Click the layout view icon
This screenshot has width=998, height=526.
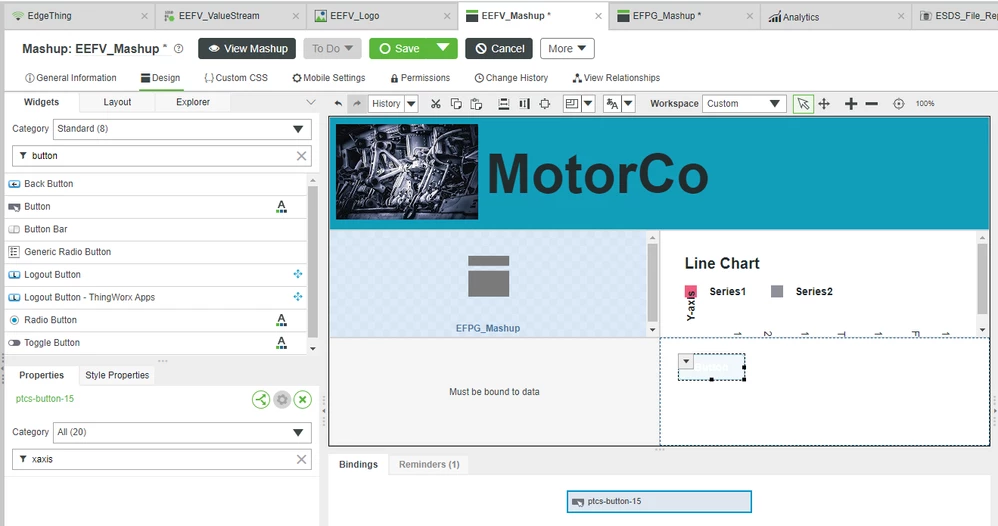tap(572, 103)
